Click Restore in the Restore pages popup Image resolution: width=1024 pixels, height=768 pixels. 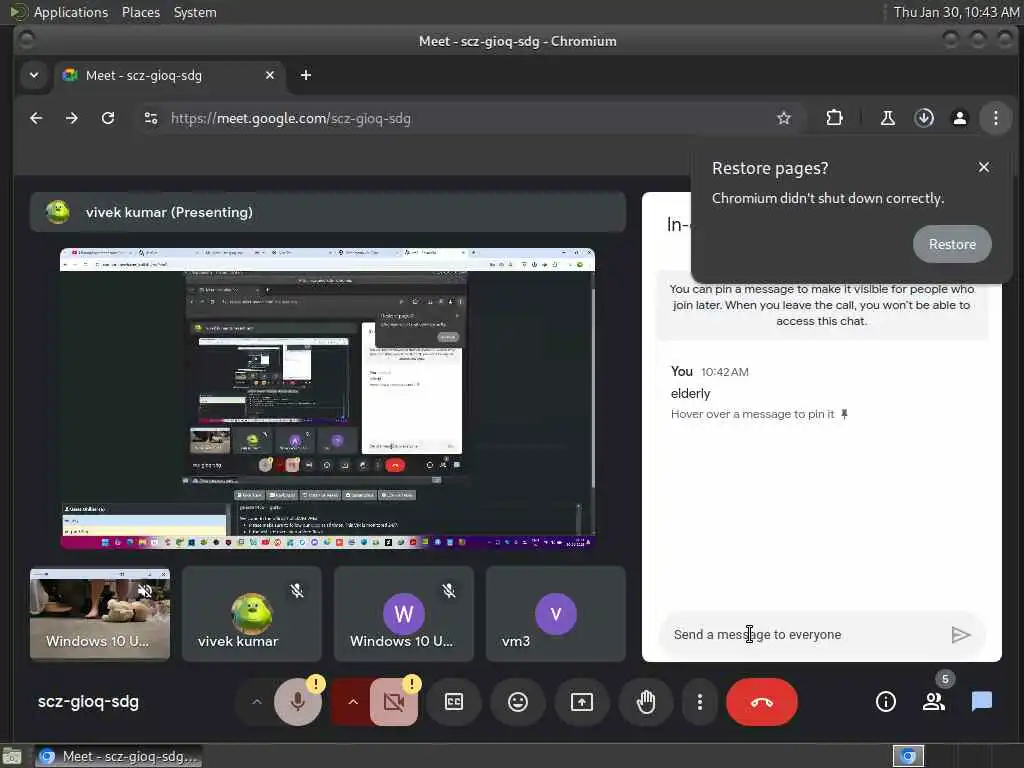952,244
